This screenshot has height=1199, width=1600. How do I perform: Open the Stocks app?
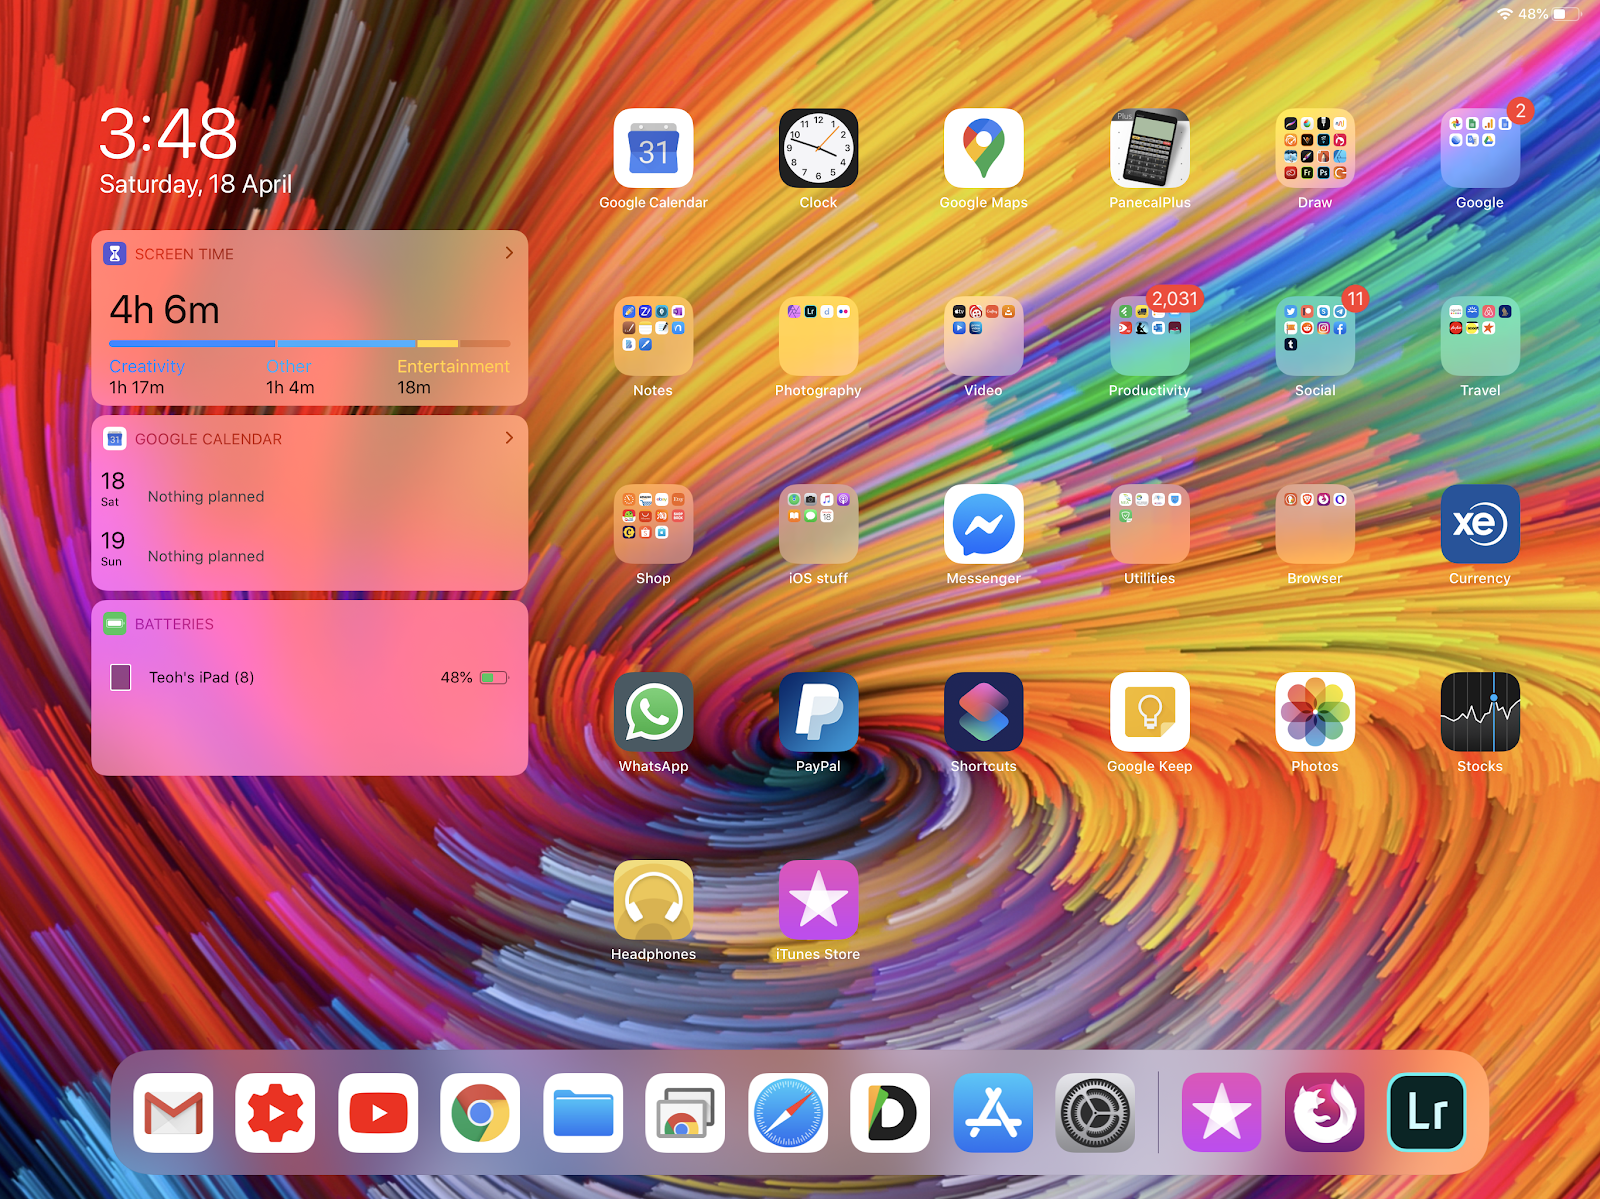(x=1480, y=712)
